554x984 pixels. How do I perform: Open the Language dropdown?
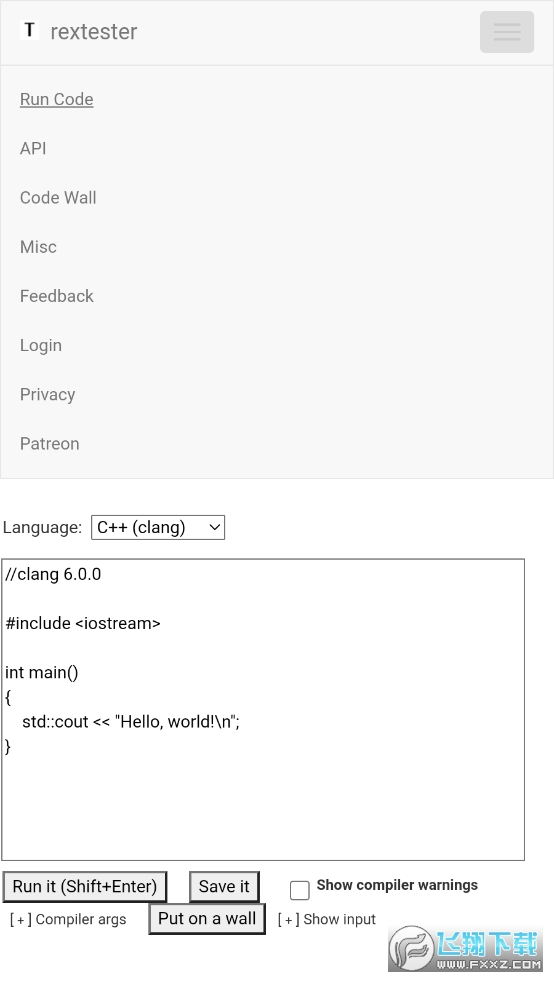coord(158,527)
